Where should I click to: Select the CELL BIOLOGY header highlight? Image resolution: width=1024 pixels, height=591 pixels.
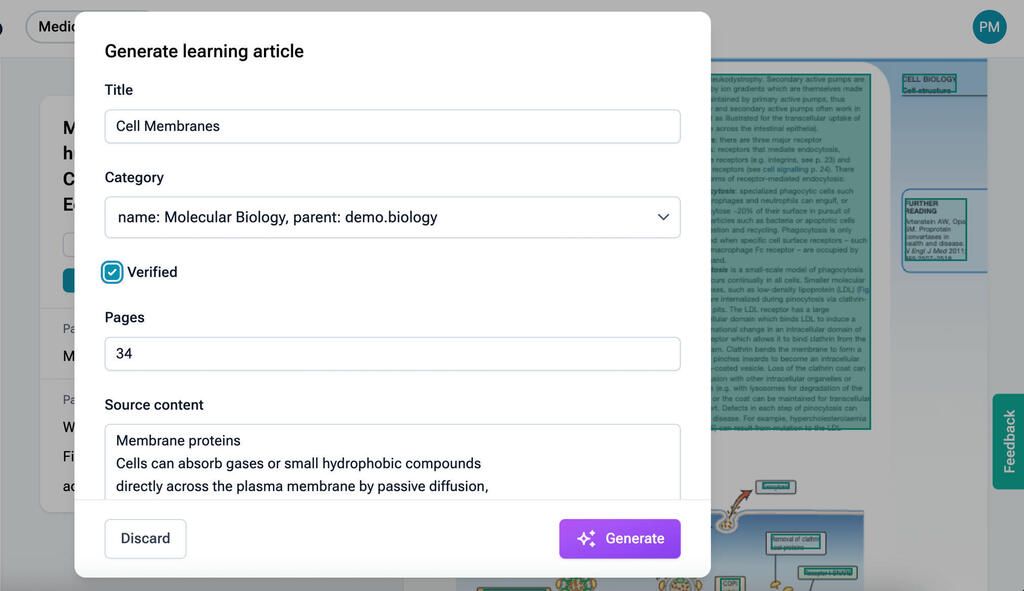click(x=929, y=84)
